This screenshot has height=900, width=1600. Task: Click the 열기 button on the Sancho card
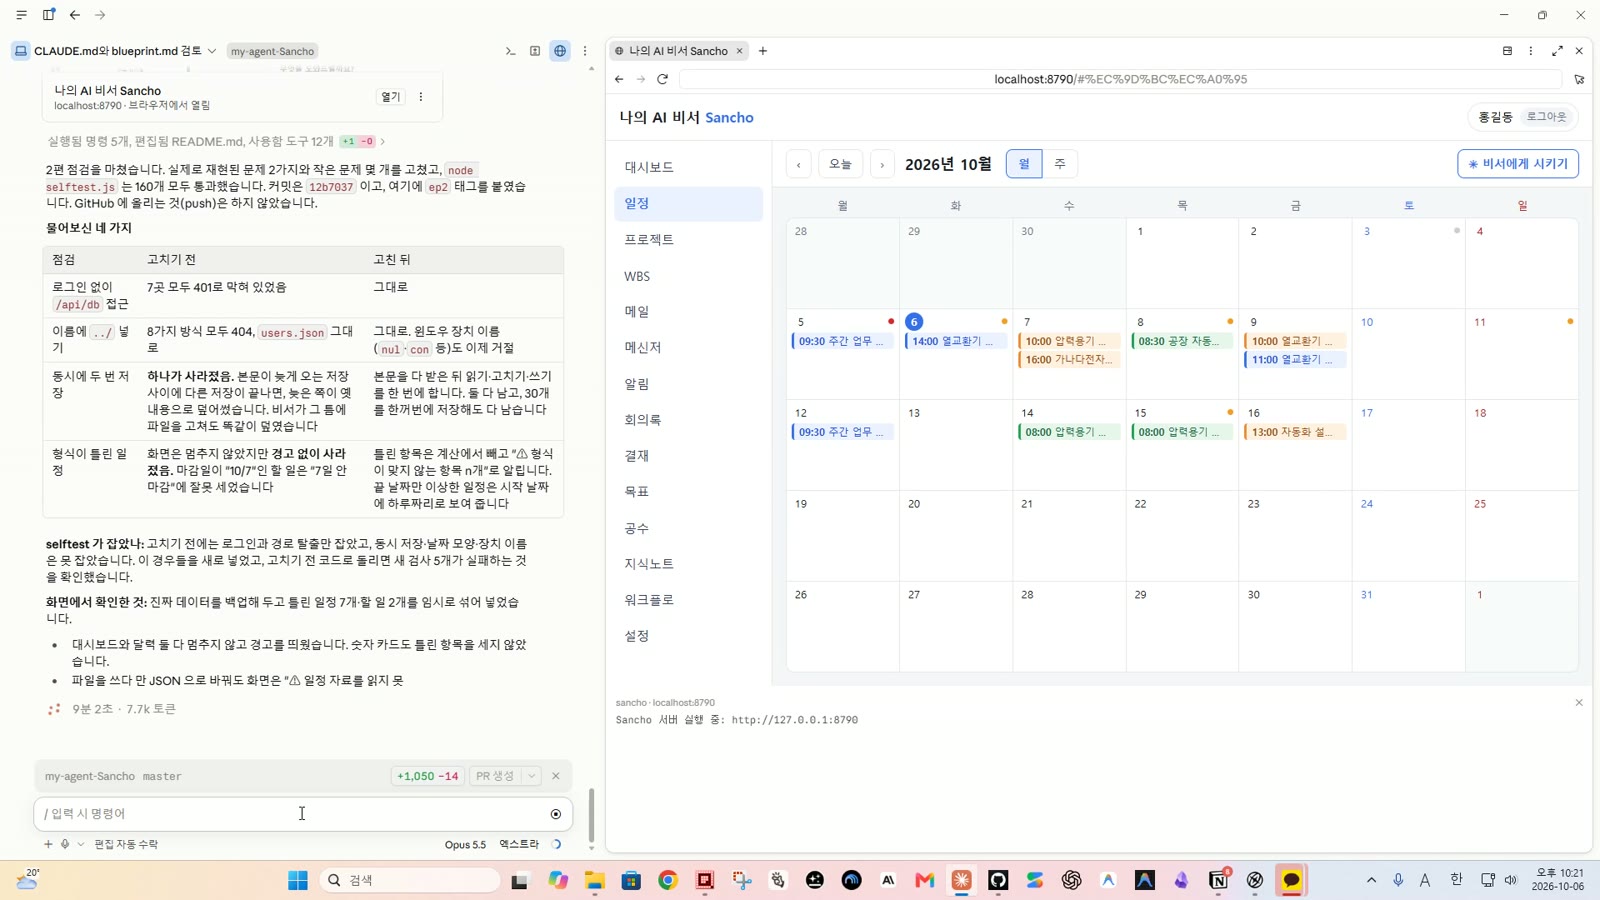(390, 97)
